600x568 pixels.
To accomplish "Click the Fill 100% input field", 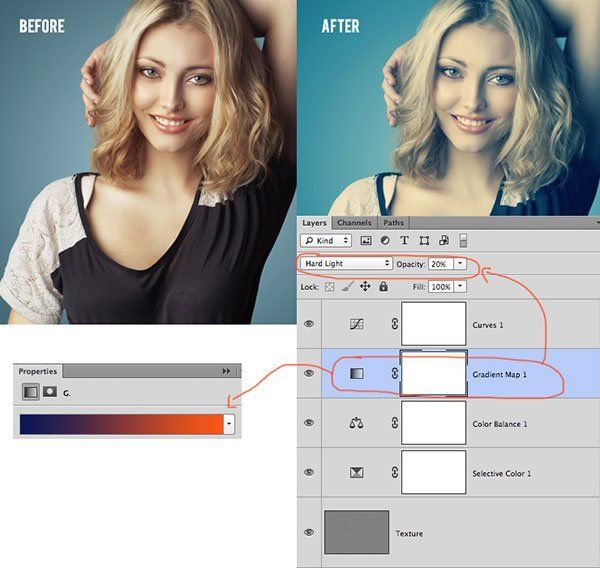I will click(x=440, y=287).
